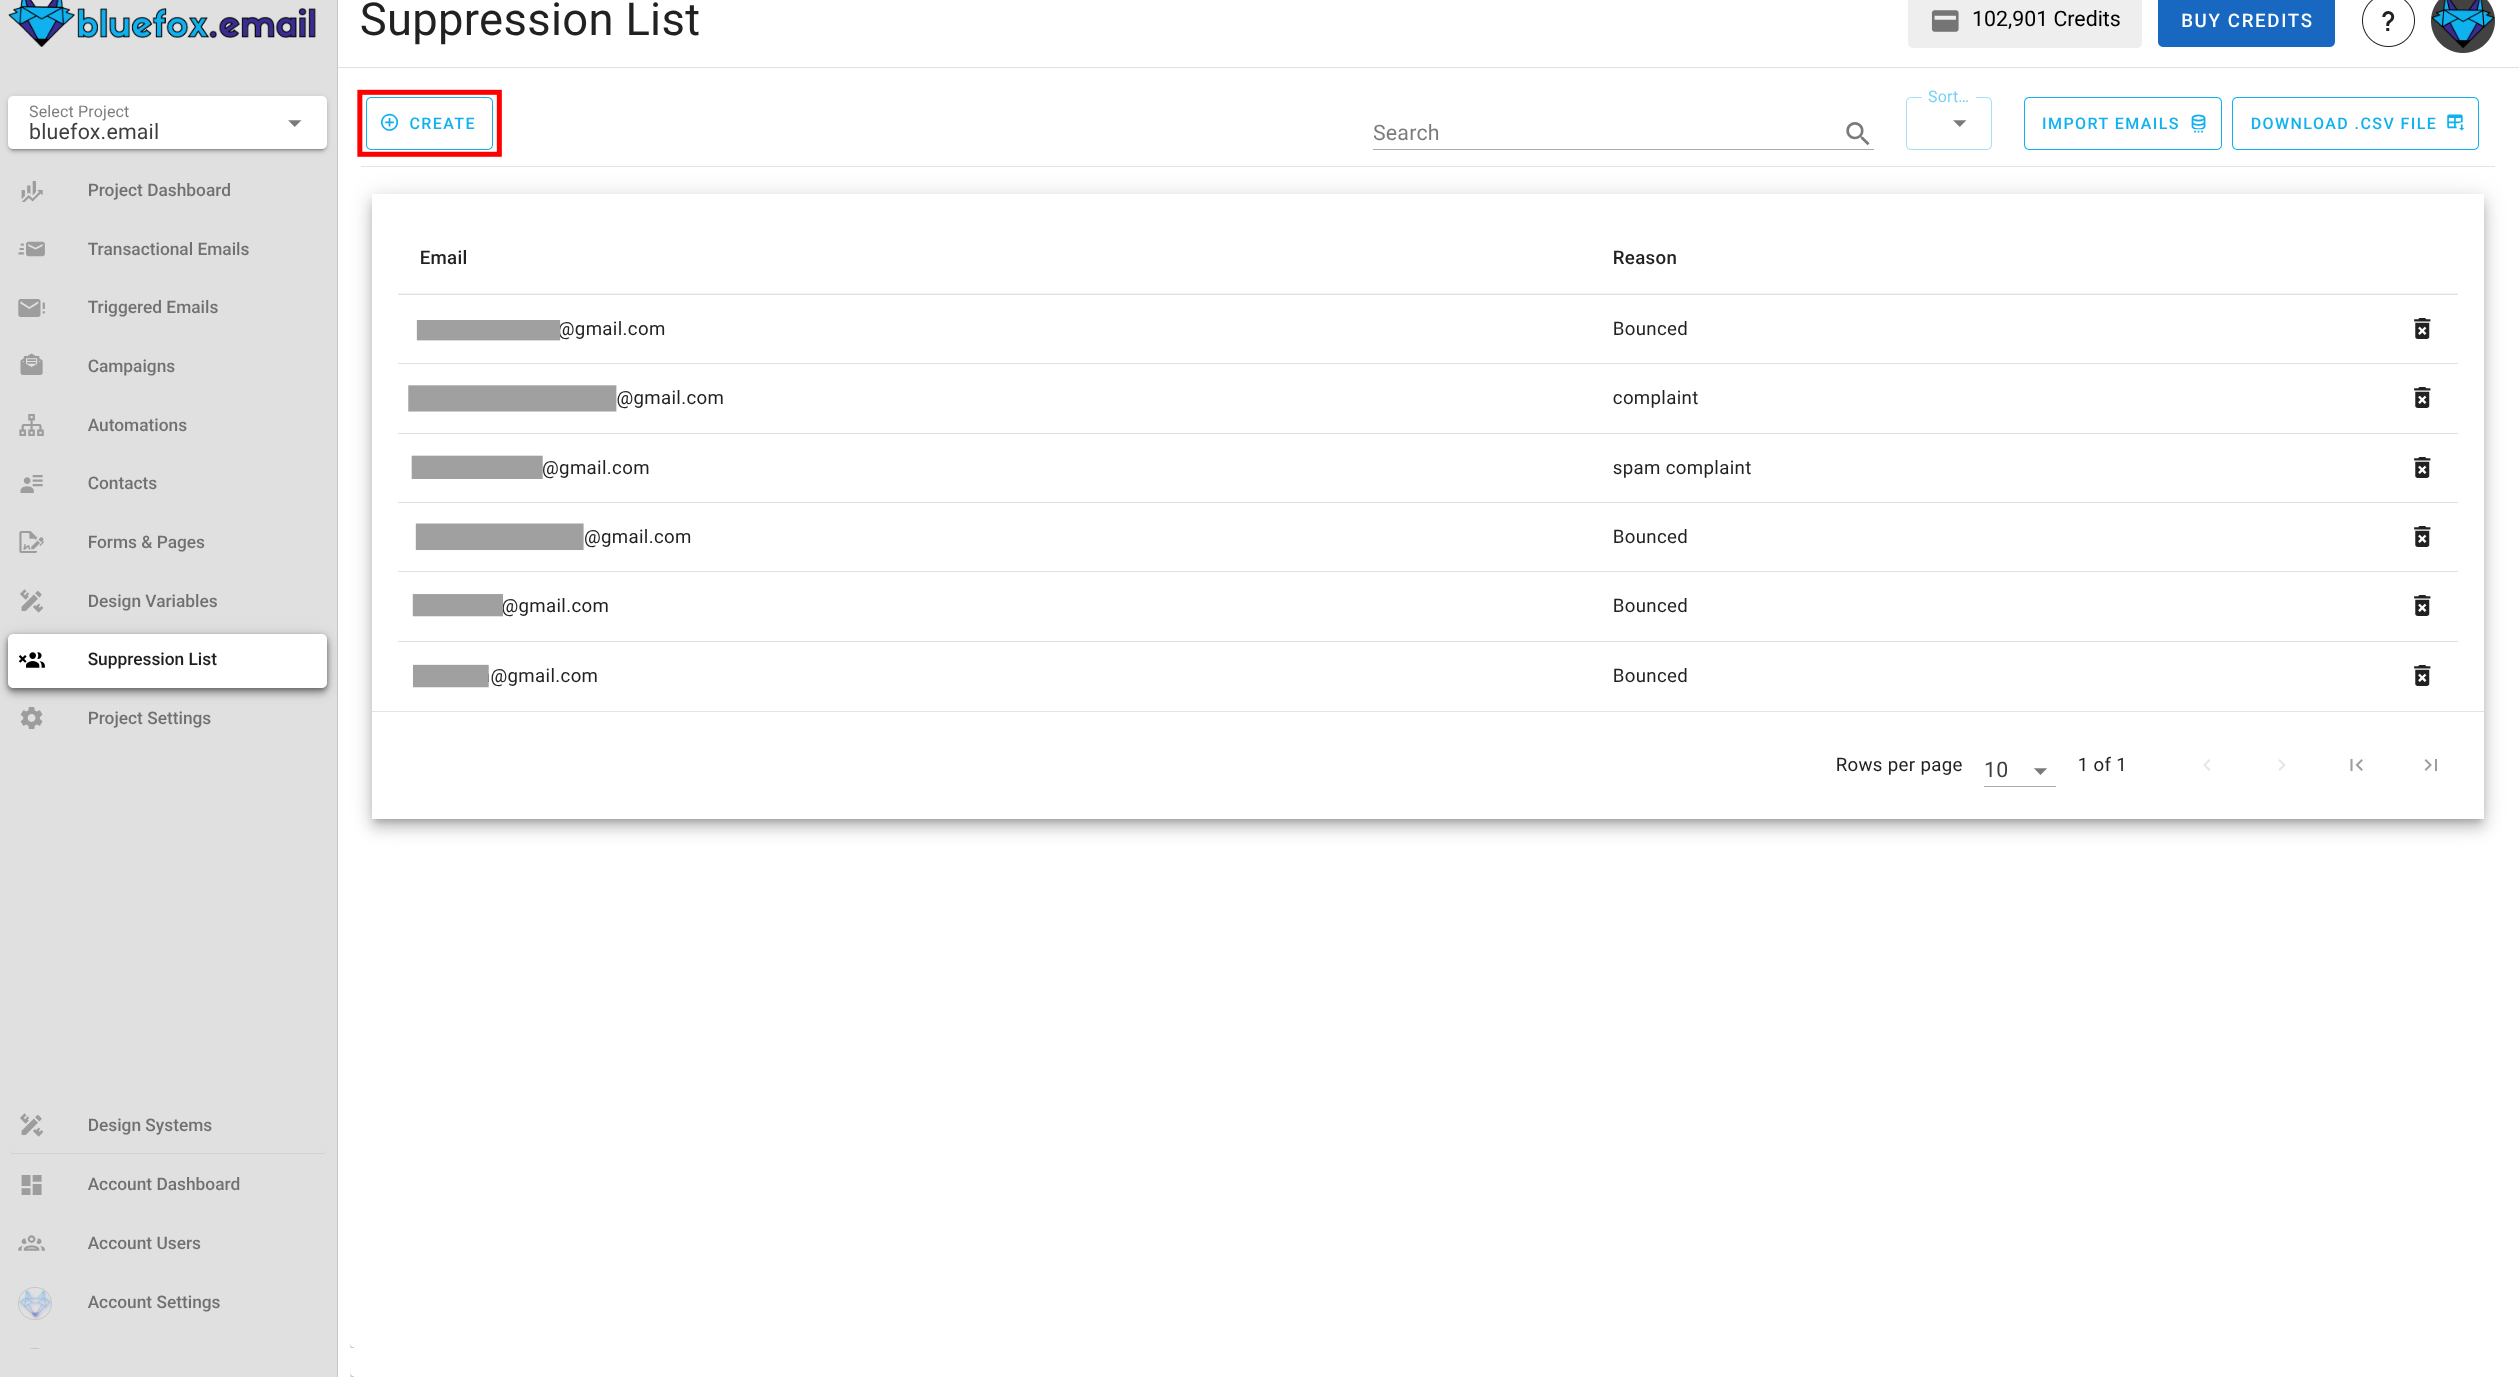Select the Automations flowchart icon
This screenshot has height=1377, width=2519.
click(31, 424)
